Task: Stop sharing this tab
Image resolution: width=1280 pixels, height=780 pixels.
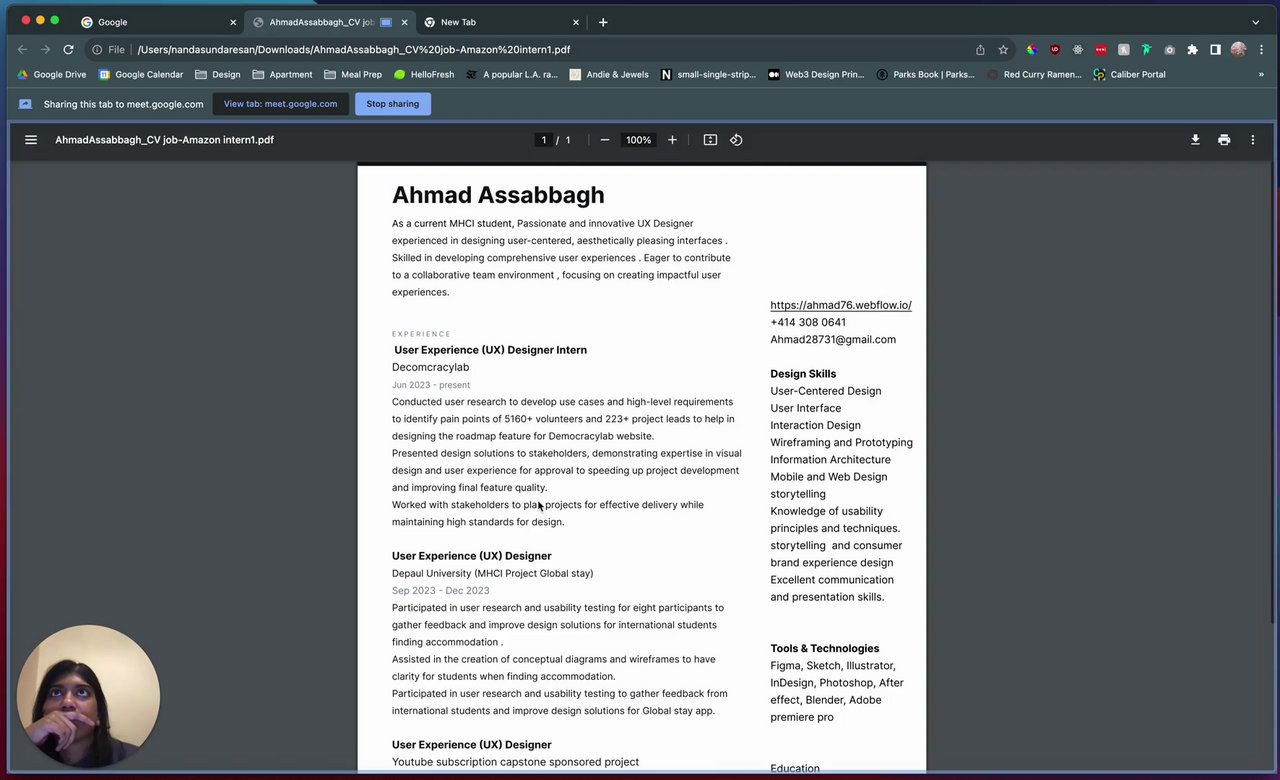Action: [393, 104]
